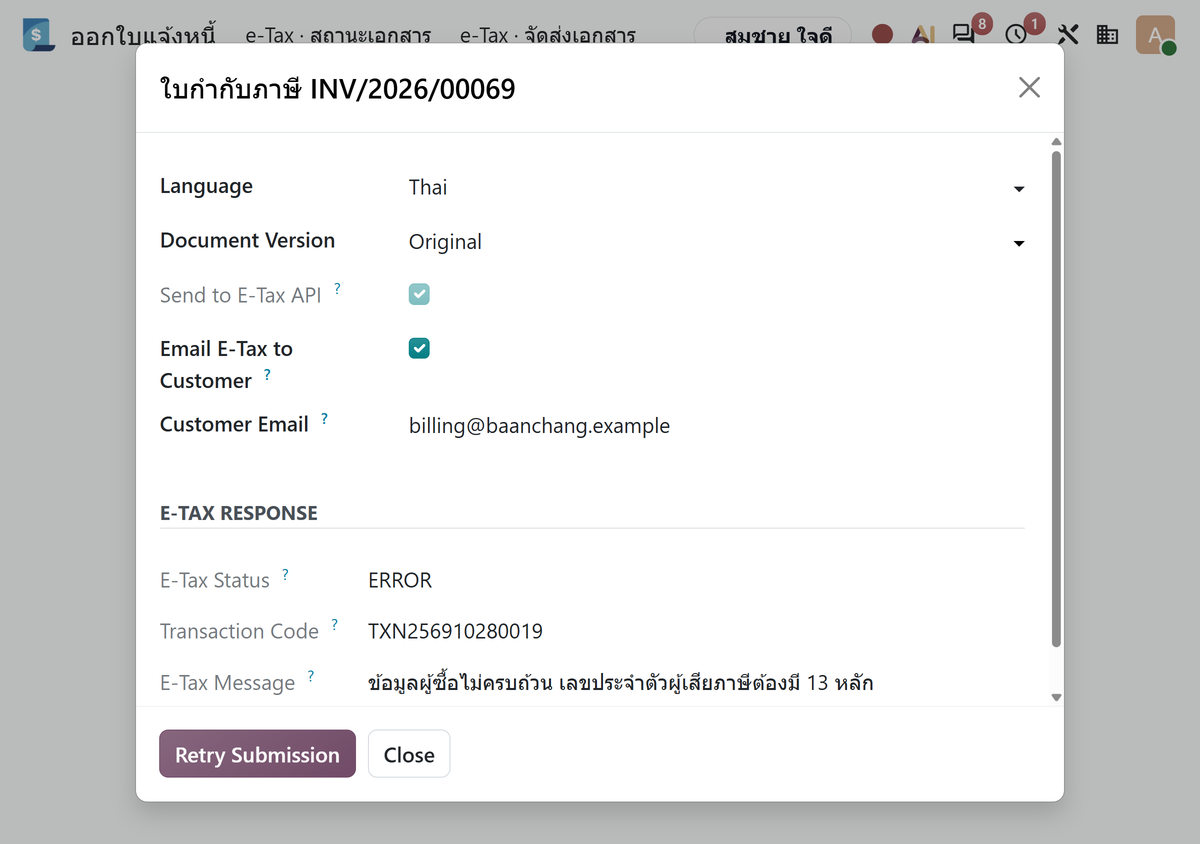Click the red recording indicator icon

[882, 35]
